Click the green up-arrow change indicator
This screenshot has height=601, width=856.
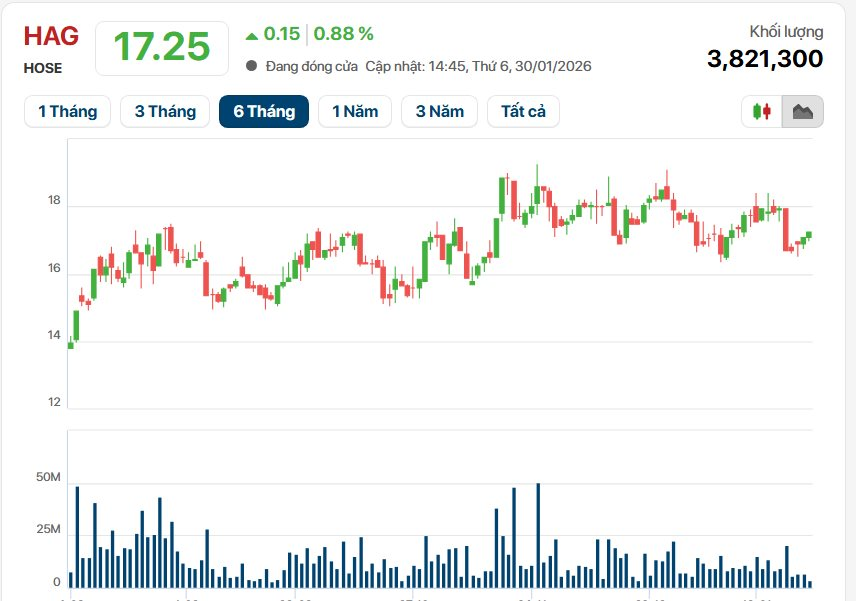point(251,35)
